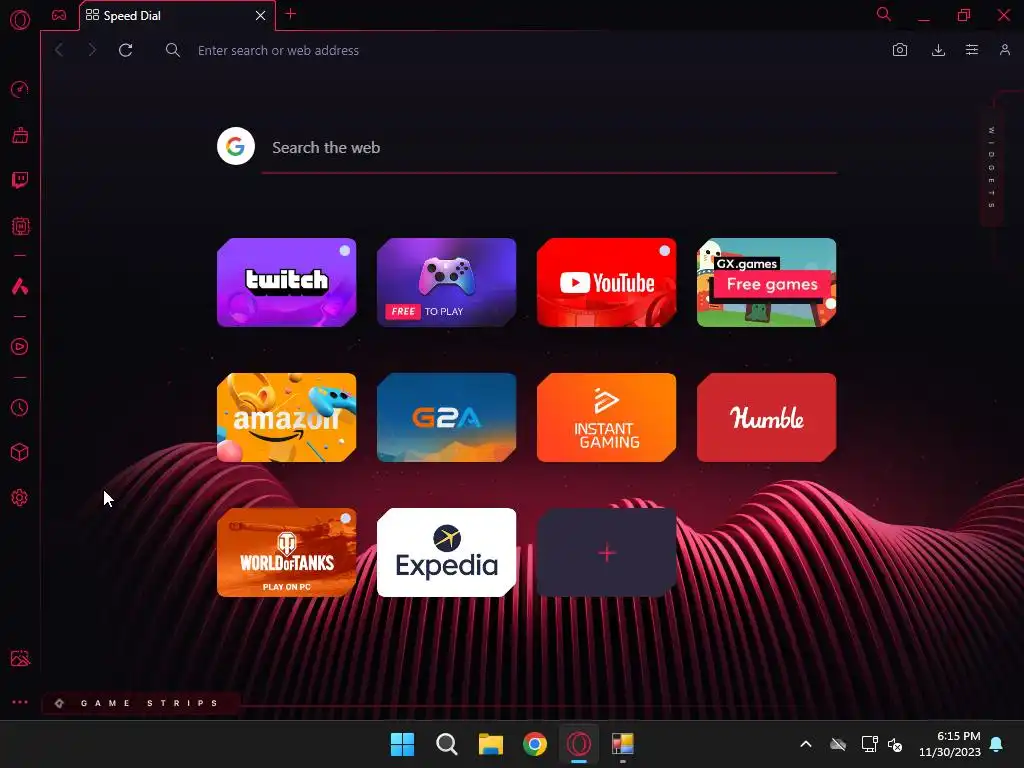Image resolution: width=1024 pixels, height=768 pixels.
Task: Show hidden tray icons chevron
Action: click(806, 744)
